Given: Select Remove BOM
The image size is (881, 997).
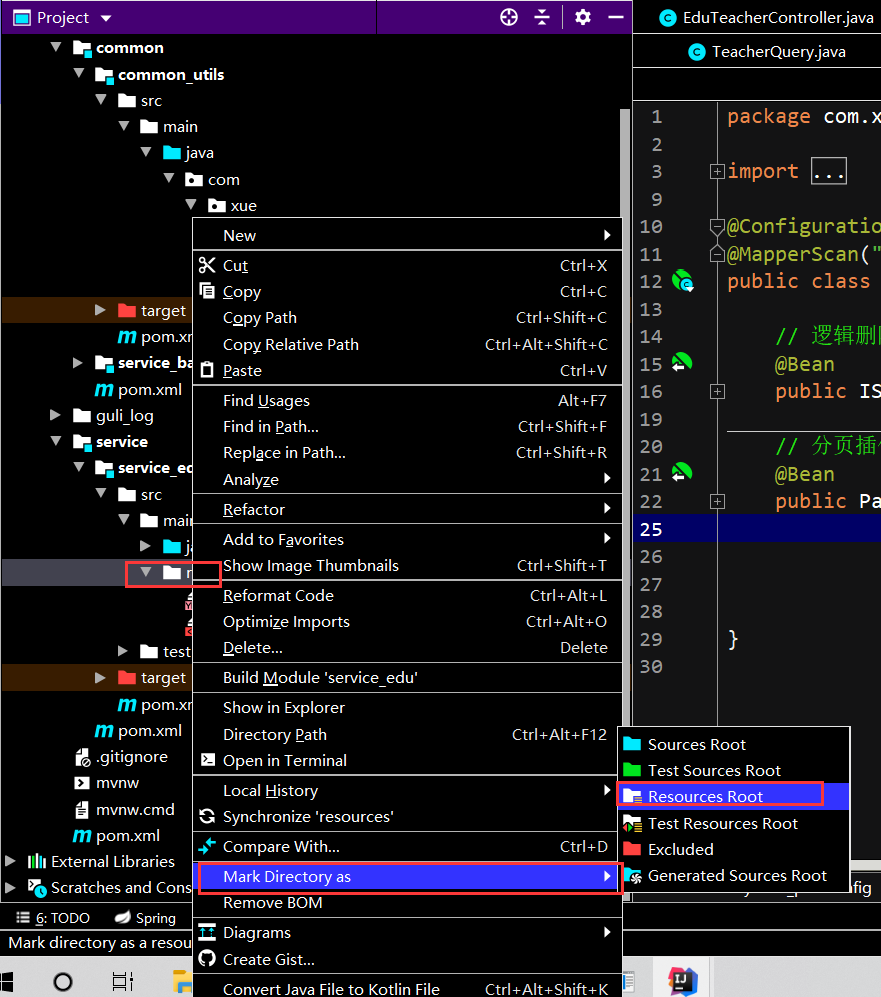Looking at the screenshot, I should 407,903.
